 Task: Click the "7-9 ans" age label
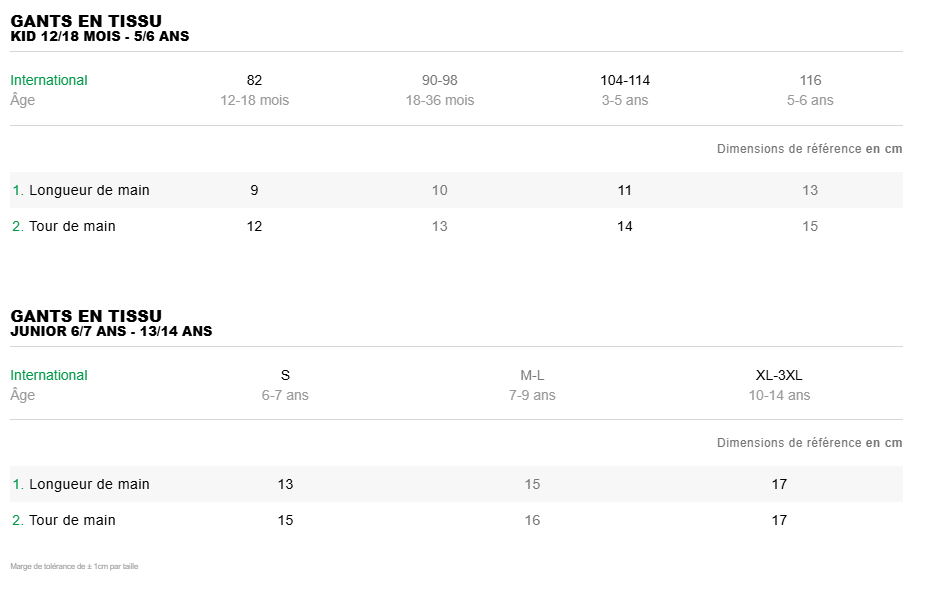pyautogui.click(x=532, y=395)
